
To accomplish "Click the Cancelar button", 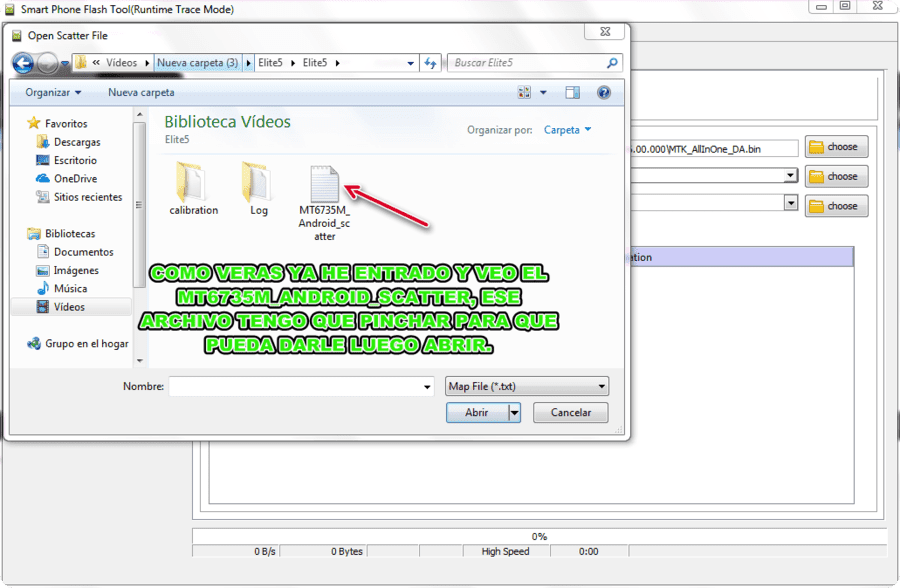I will [571, 412].
